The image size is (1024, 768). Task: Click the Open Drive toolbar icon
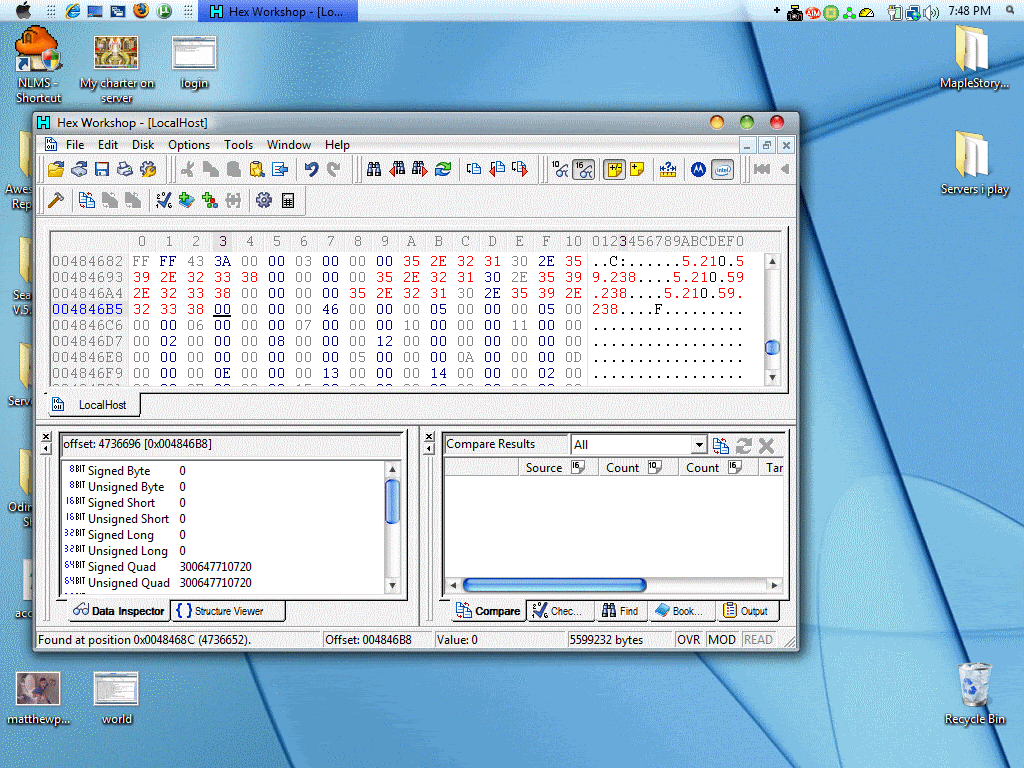pyautogui.click(x=80, y=170)
